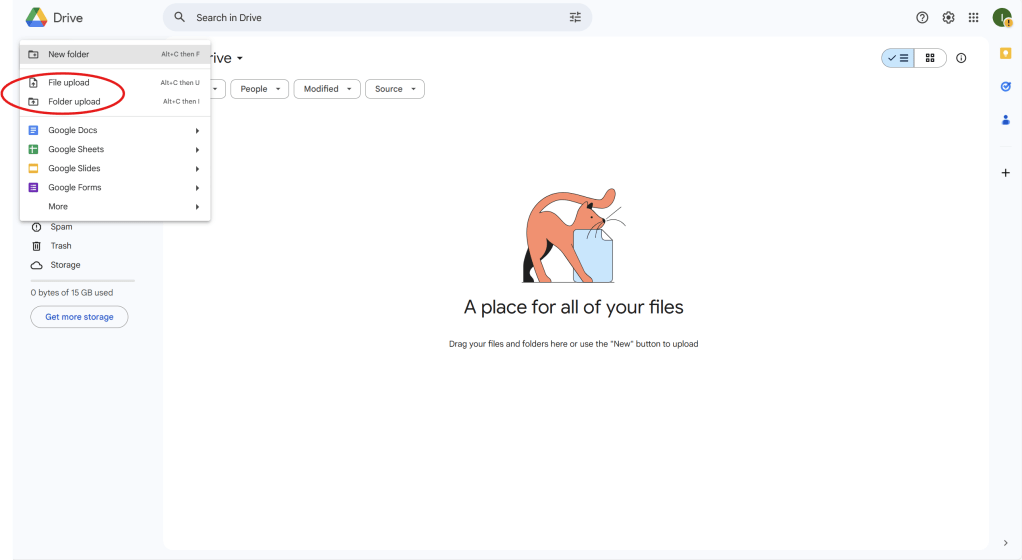1022x560 pixels.
Task: Open search filter options icon
Action: (575, 17)
